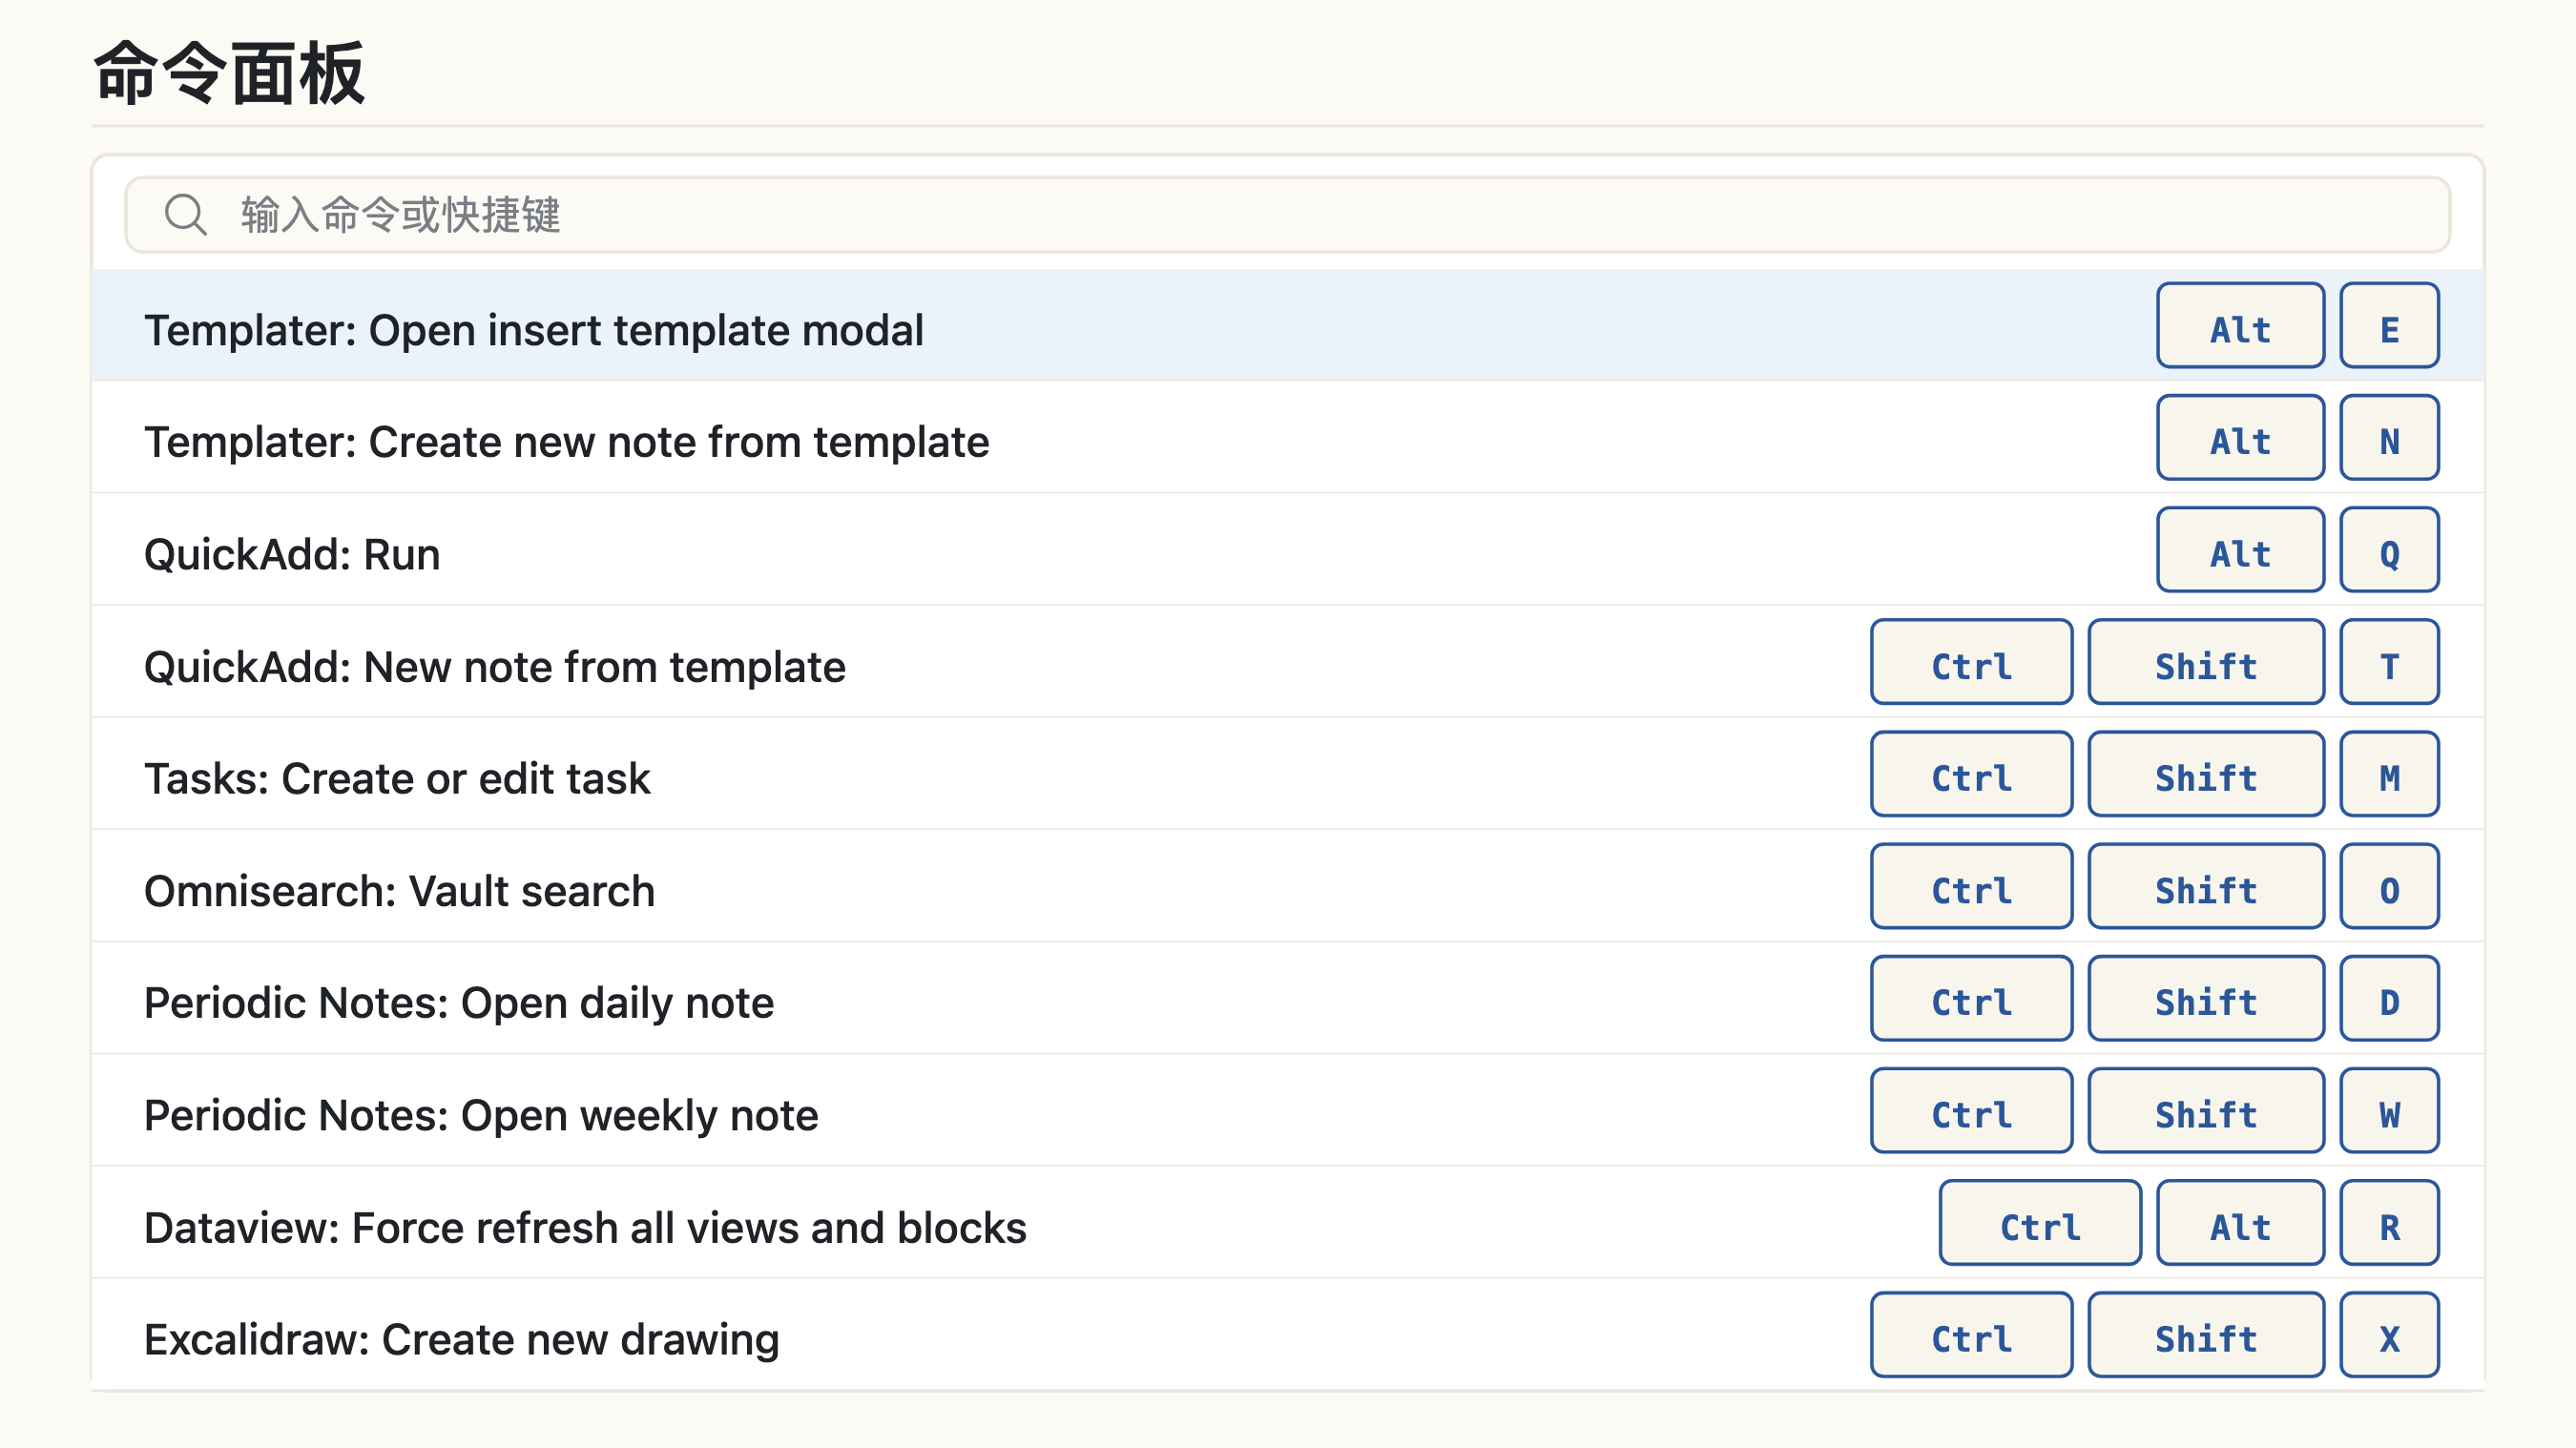The height and width of the screenshot is (1448, 2576).
Task: Run Dataview: Force refresh all views and blocks
Action: [x=1287, y=1221]
